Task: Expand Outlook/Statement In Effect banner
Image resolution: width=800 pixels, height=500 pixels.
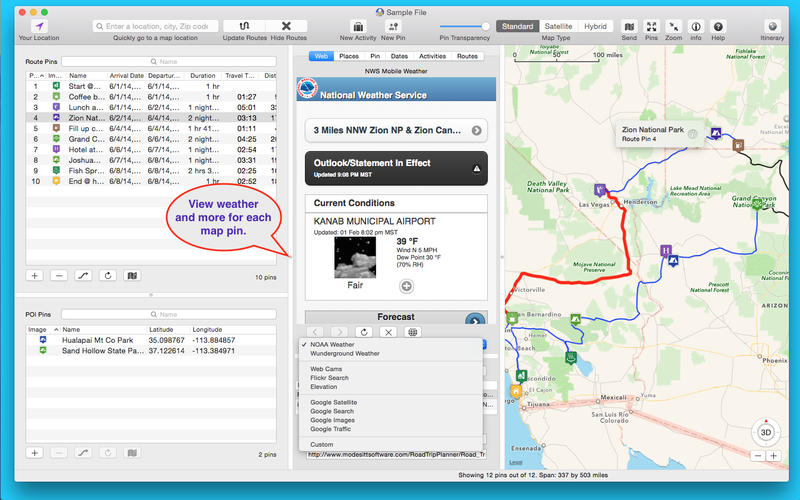Action: pyautogui.click(x=396, y=168)
